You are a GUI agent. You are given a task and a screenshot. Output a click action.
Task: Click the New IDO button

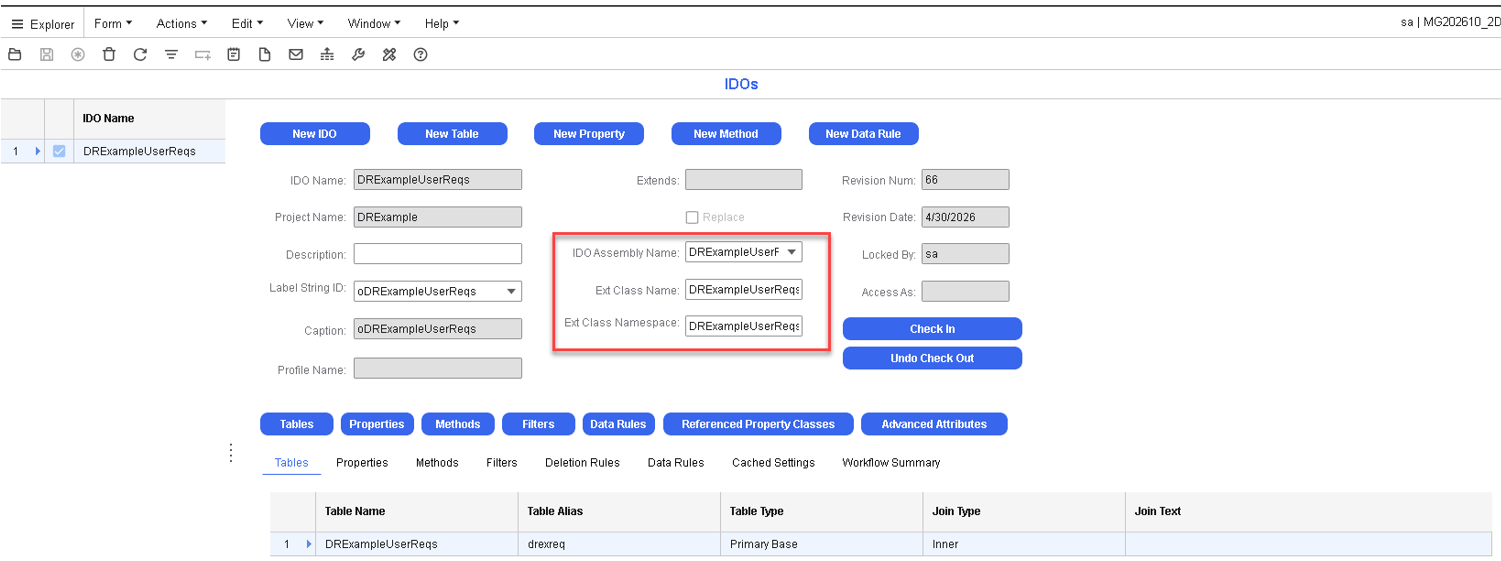coord(315,134)
